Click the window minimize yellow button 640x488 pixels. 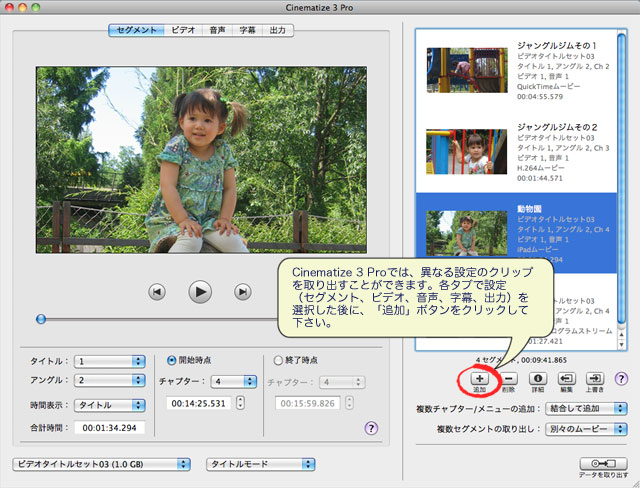(22, 7)
